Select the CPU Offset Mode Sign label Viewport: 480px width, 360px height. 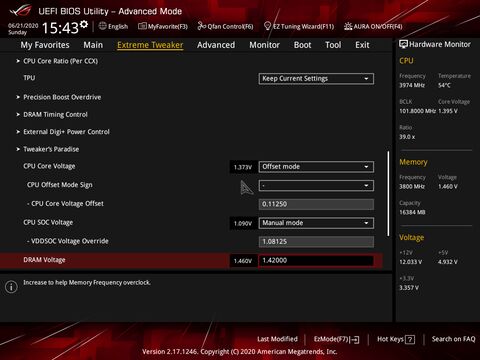[60, 185]
